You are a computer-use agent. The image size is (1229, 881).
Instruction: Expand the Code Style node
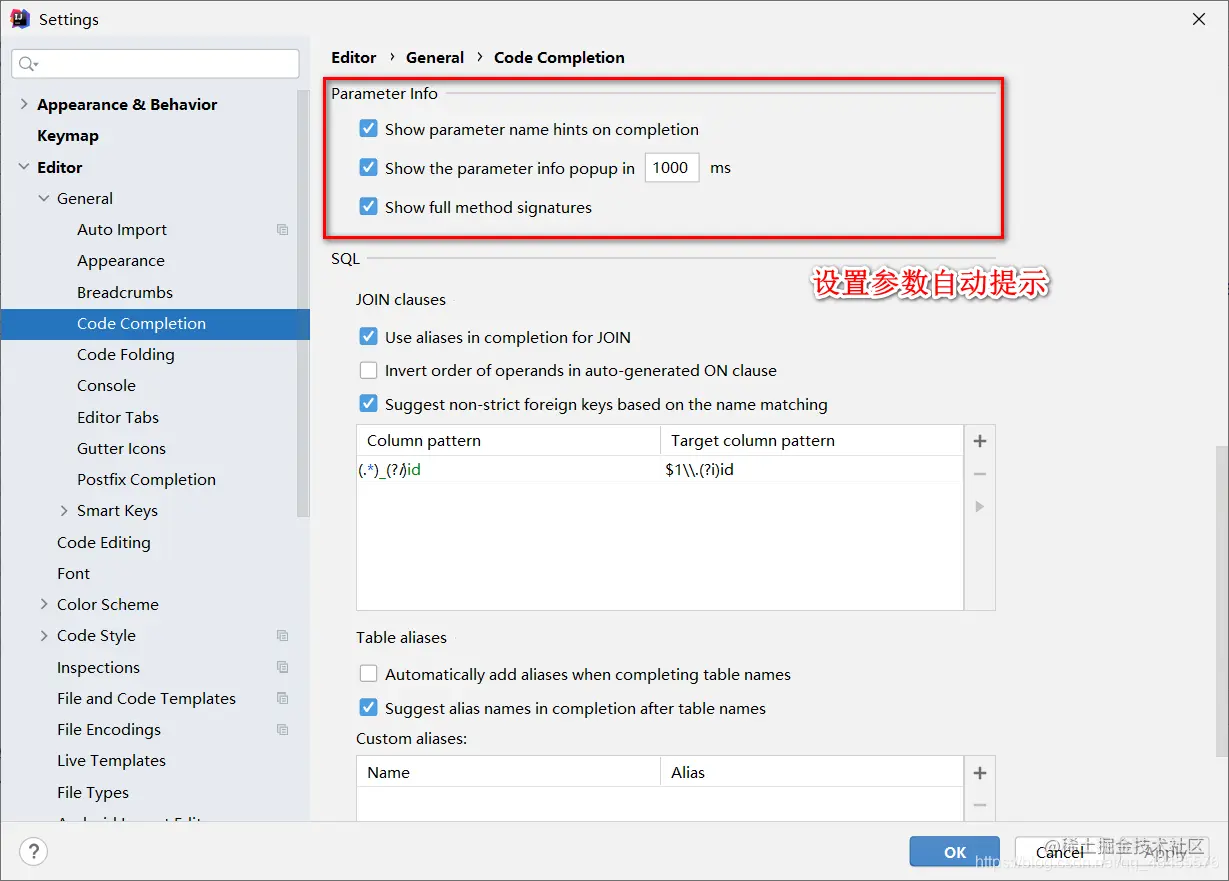pyautogui.click(x=44, y=635)
